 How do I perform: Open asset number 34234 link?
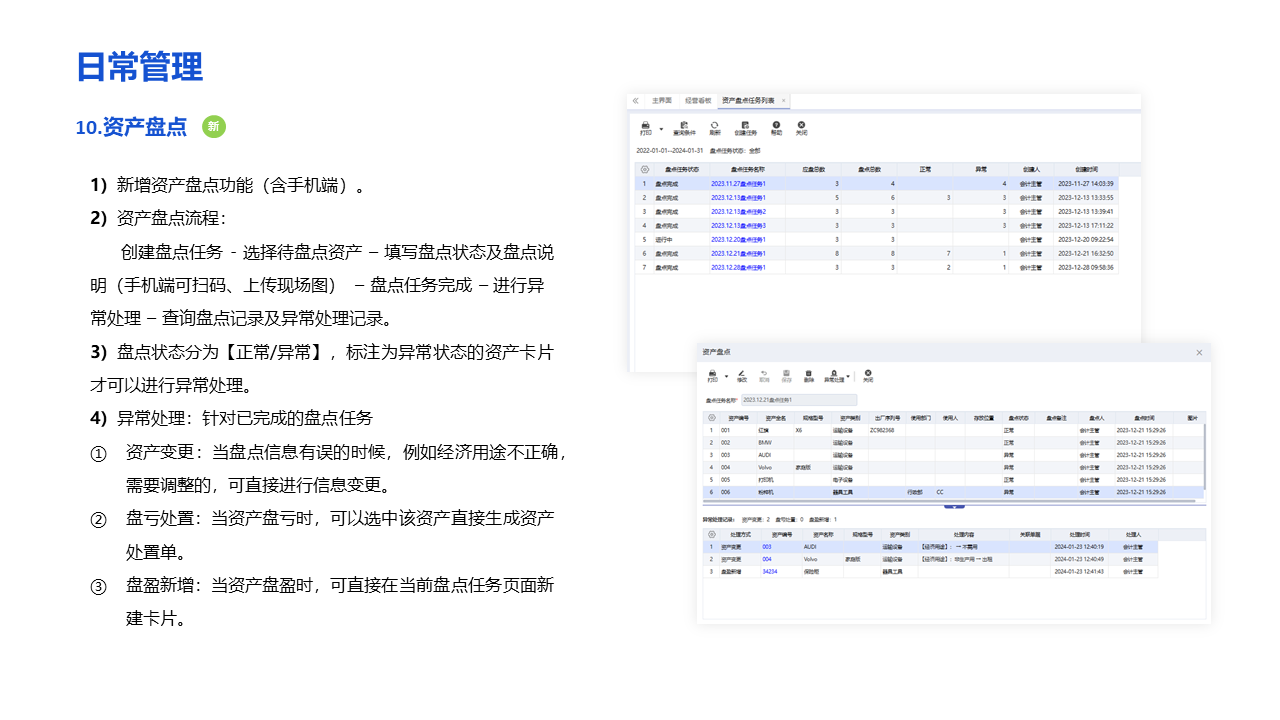click(x=769, y=572)
